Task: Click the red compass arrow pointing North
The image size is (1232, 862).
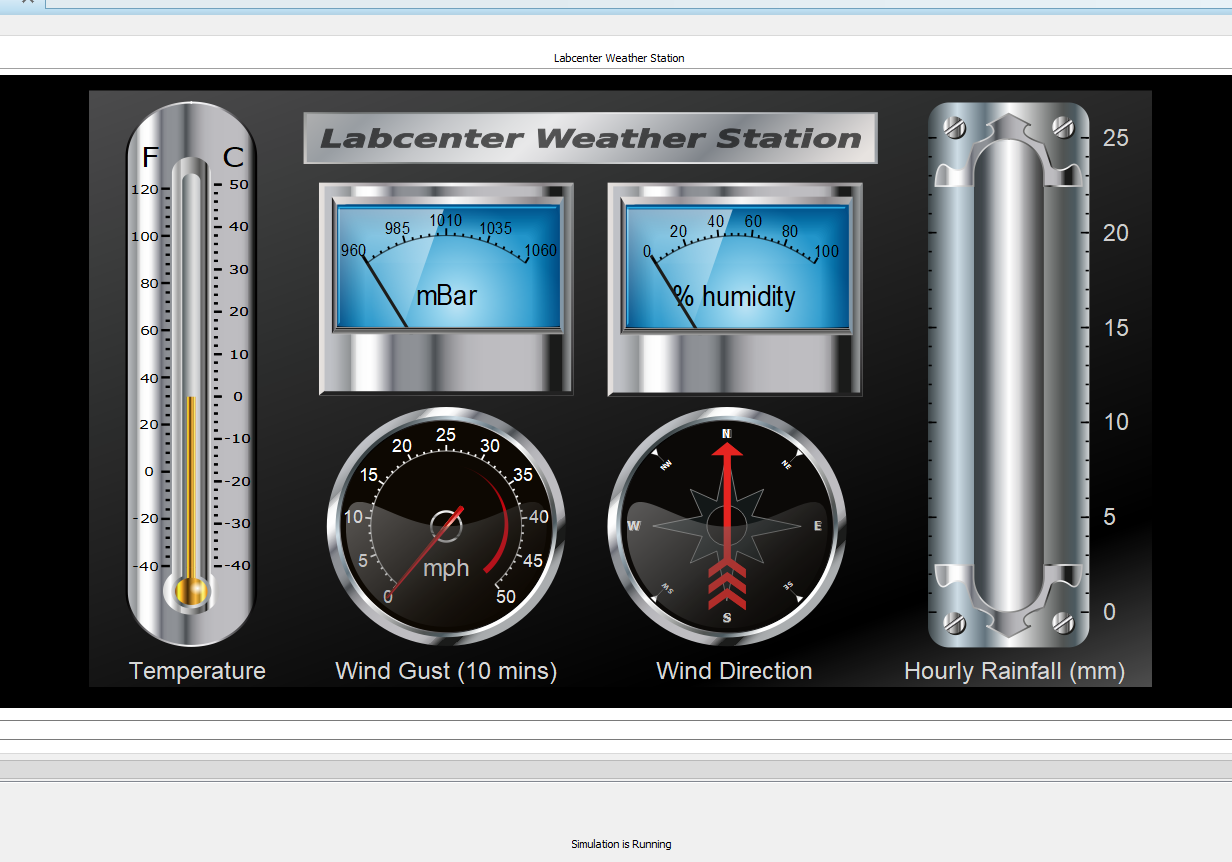Action: click(728, 470)
